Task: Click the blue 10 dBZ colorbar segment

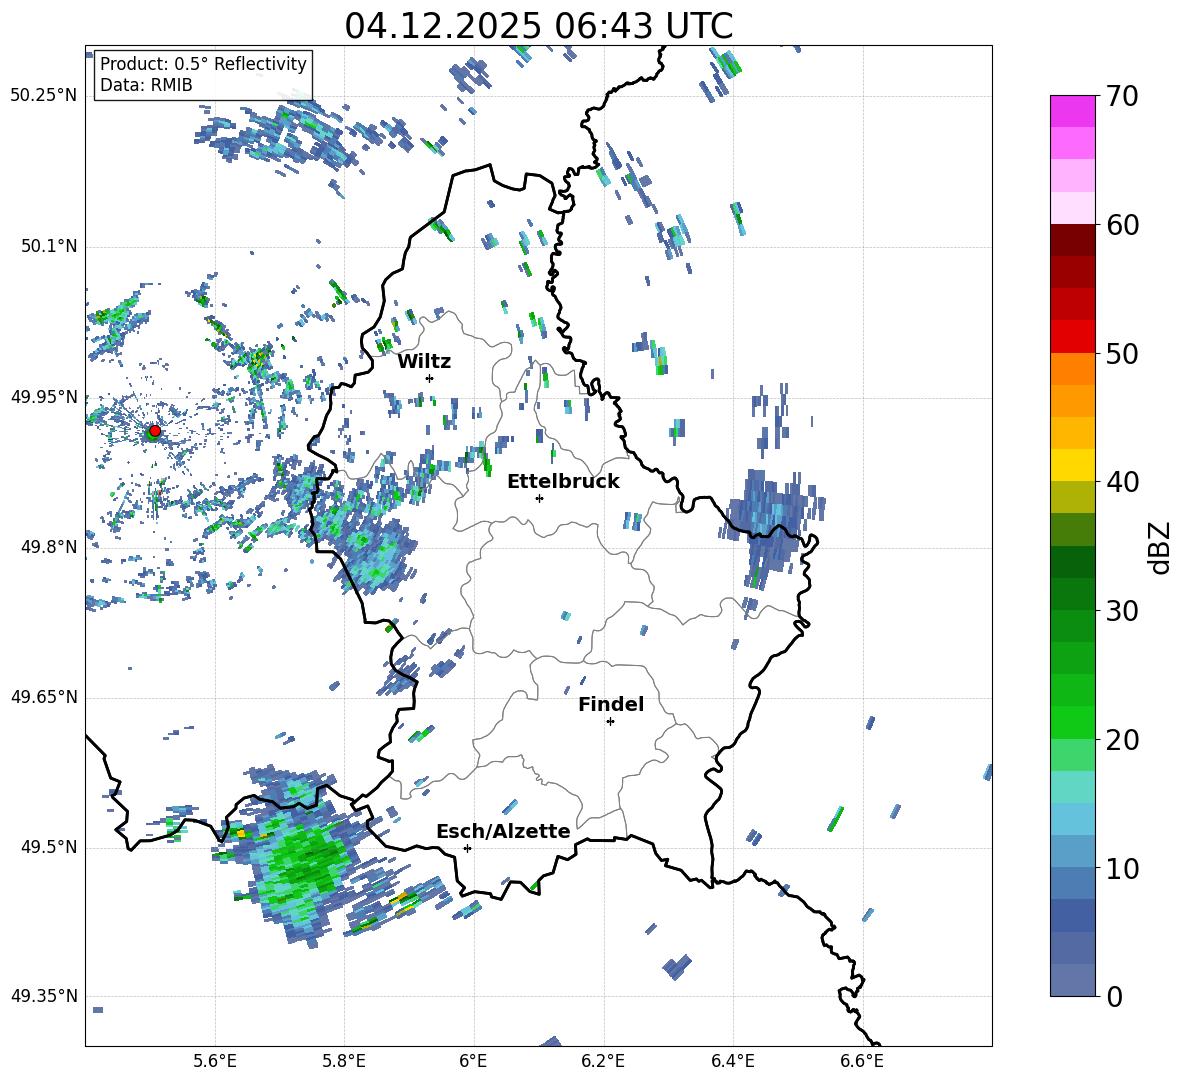Action: [1072, 851]
